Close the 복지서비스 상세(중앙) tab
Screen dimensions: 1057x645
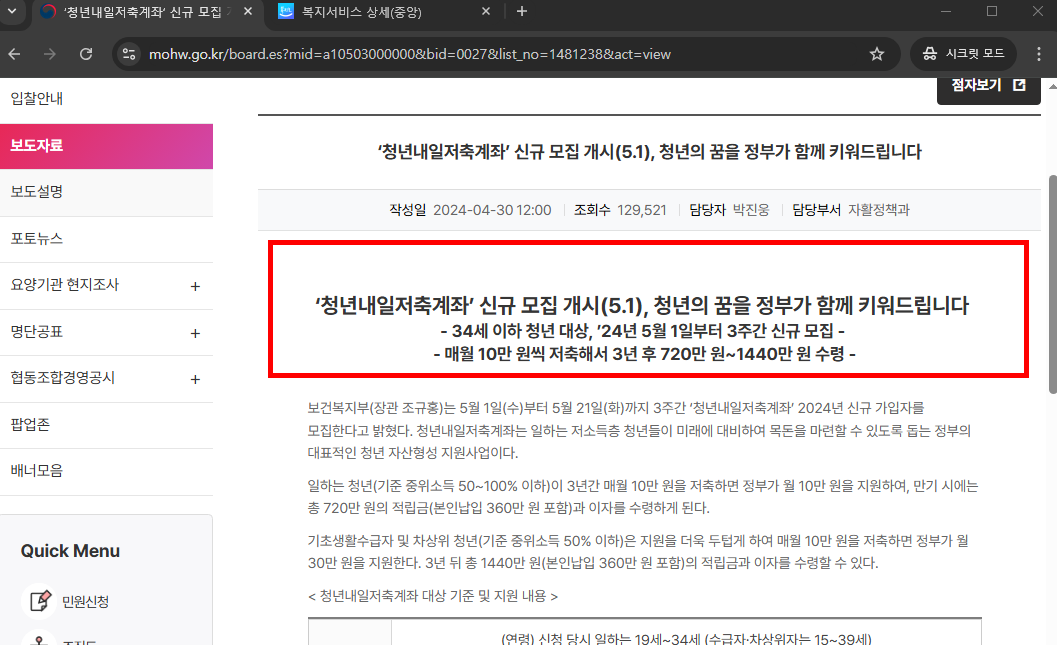(x=486, y=11)
